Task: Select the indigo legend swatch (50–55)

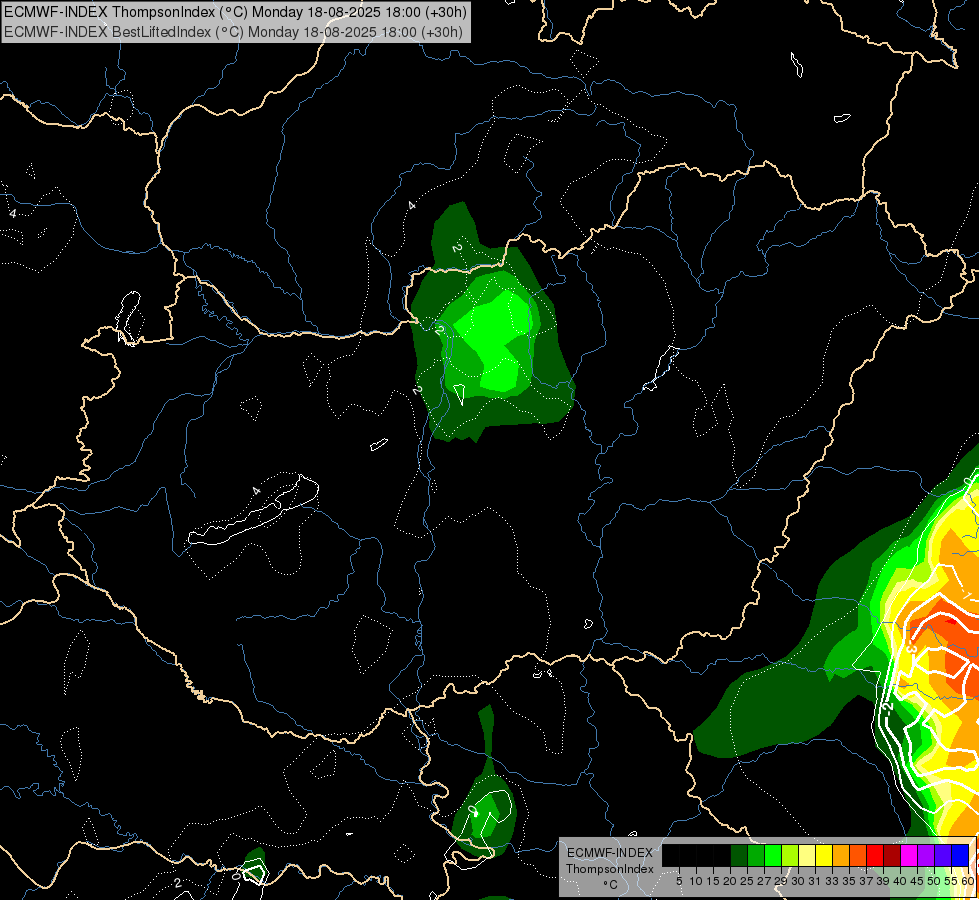Action: (943, 856)
